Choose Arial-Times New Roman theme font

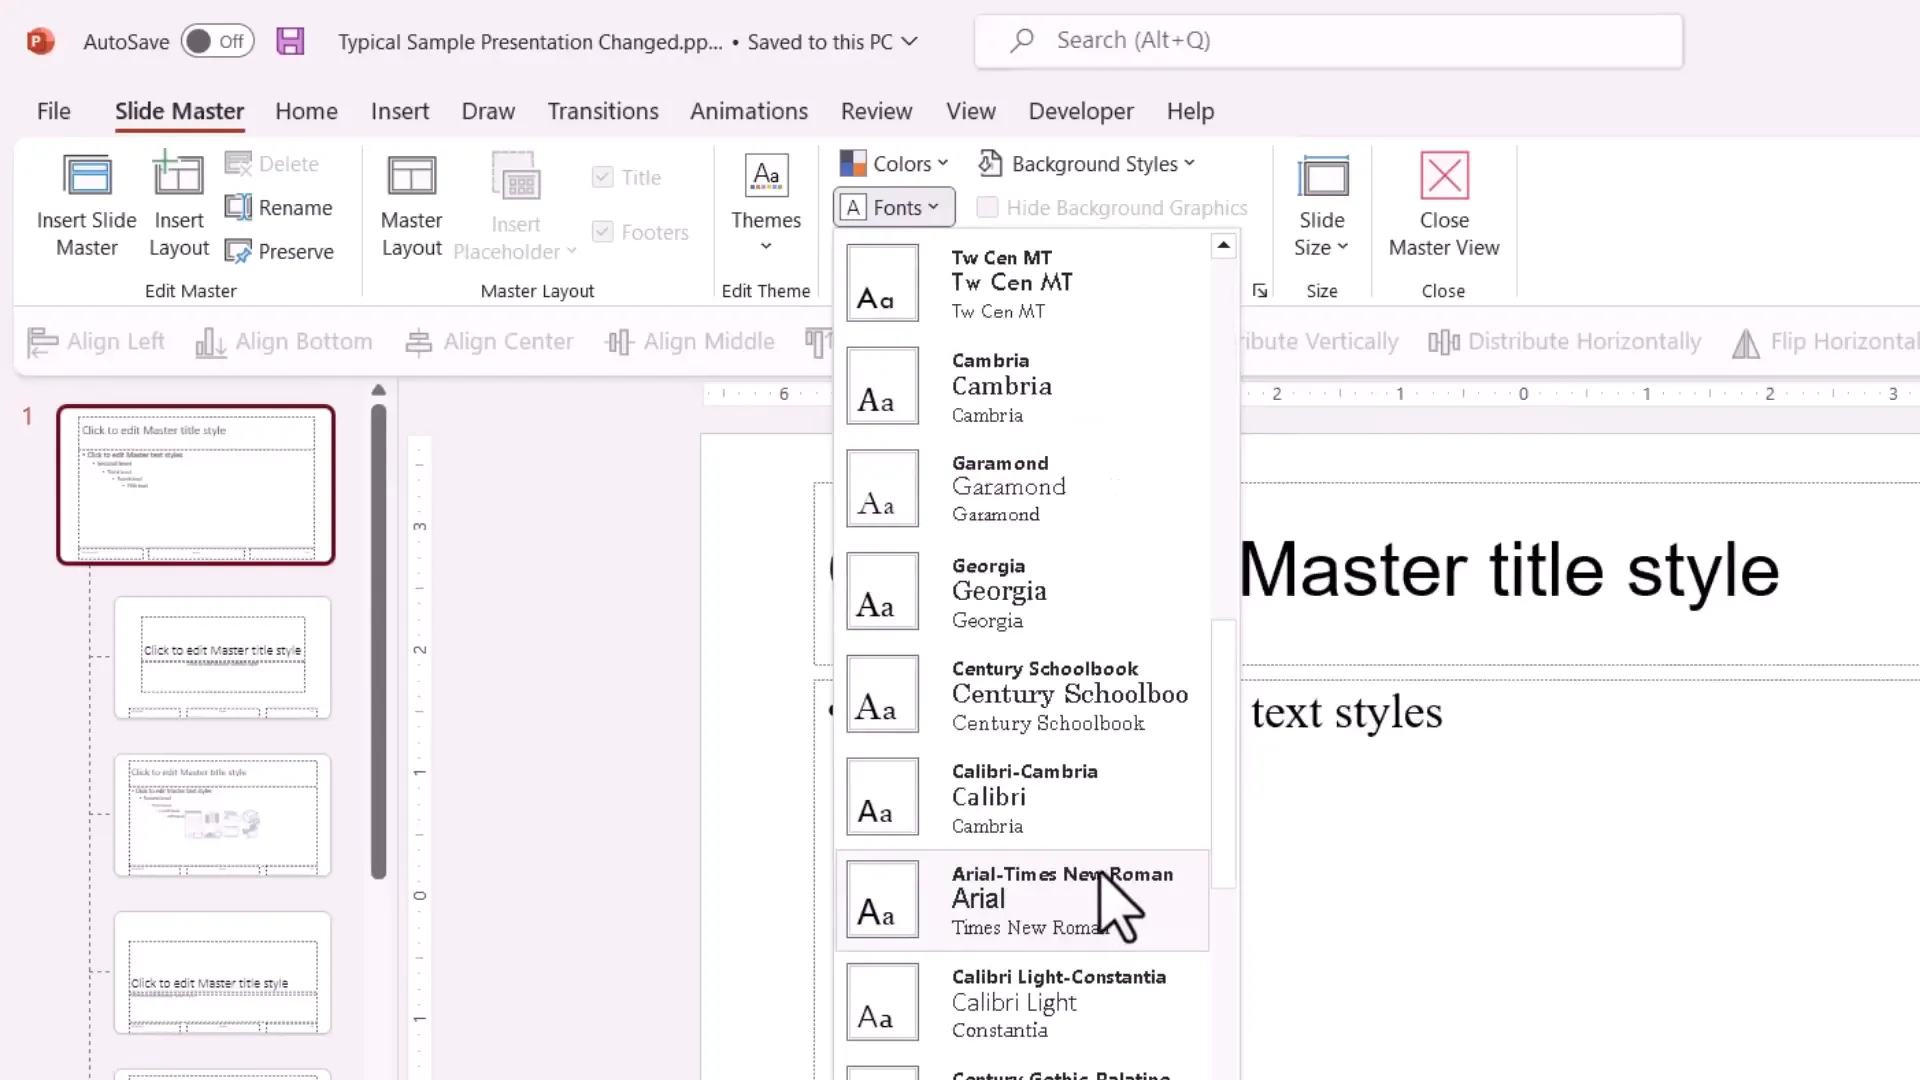coord(1022,900)
